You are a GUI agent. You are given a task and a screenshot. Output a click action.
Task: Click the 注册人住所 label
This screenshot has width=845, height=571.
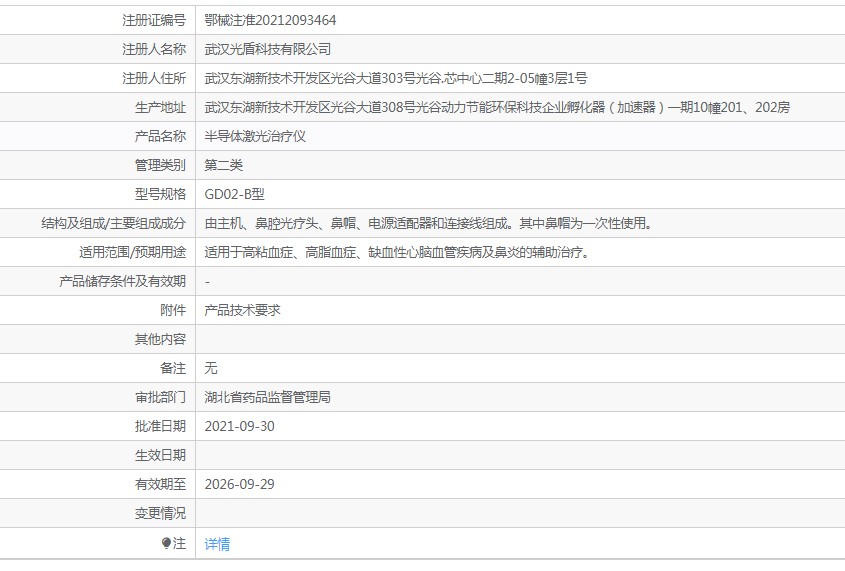pyautogui.click(x=154, y=79)
